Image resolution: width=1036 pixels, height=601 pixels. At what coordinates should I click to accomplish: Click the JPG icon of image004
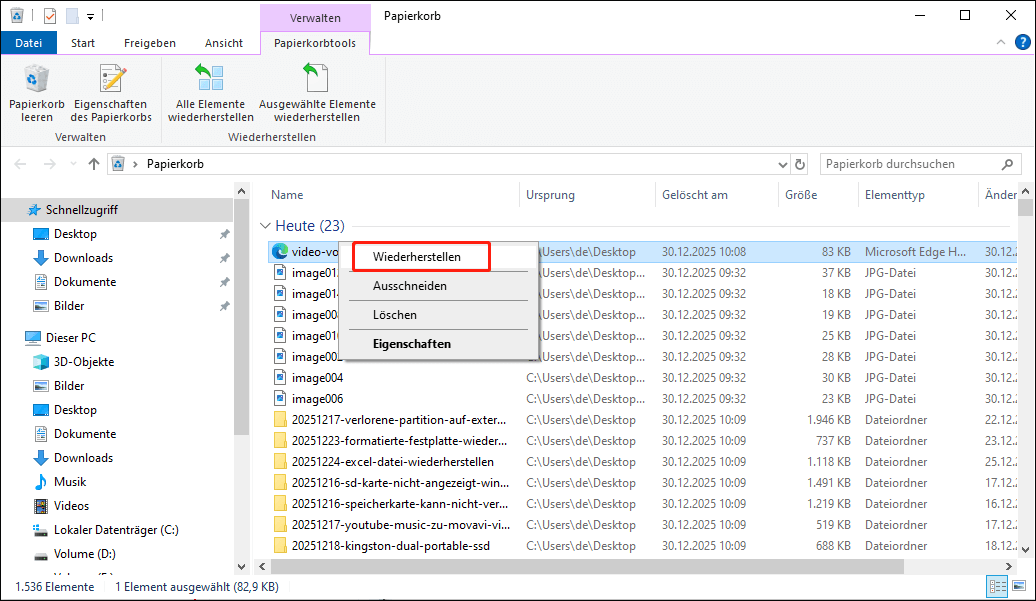[280, 378]
